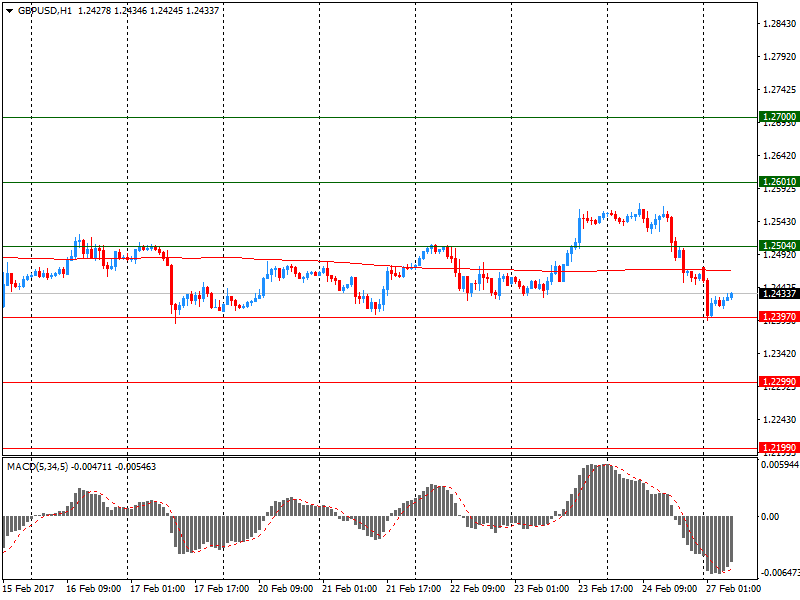Select the 1.25430 price scale value
800x600 pixels.
point(780,221)
